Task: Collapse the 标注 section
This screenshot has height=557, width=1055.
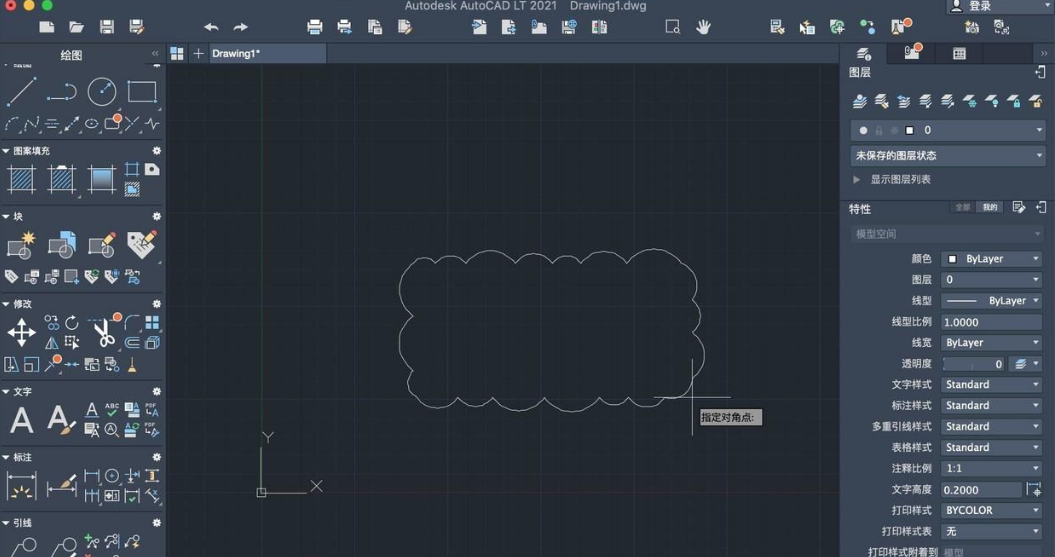Action: tap(5, 457)
